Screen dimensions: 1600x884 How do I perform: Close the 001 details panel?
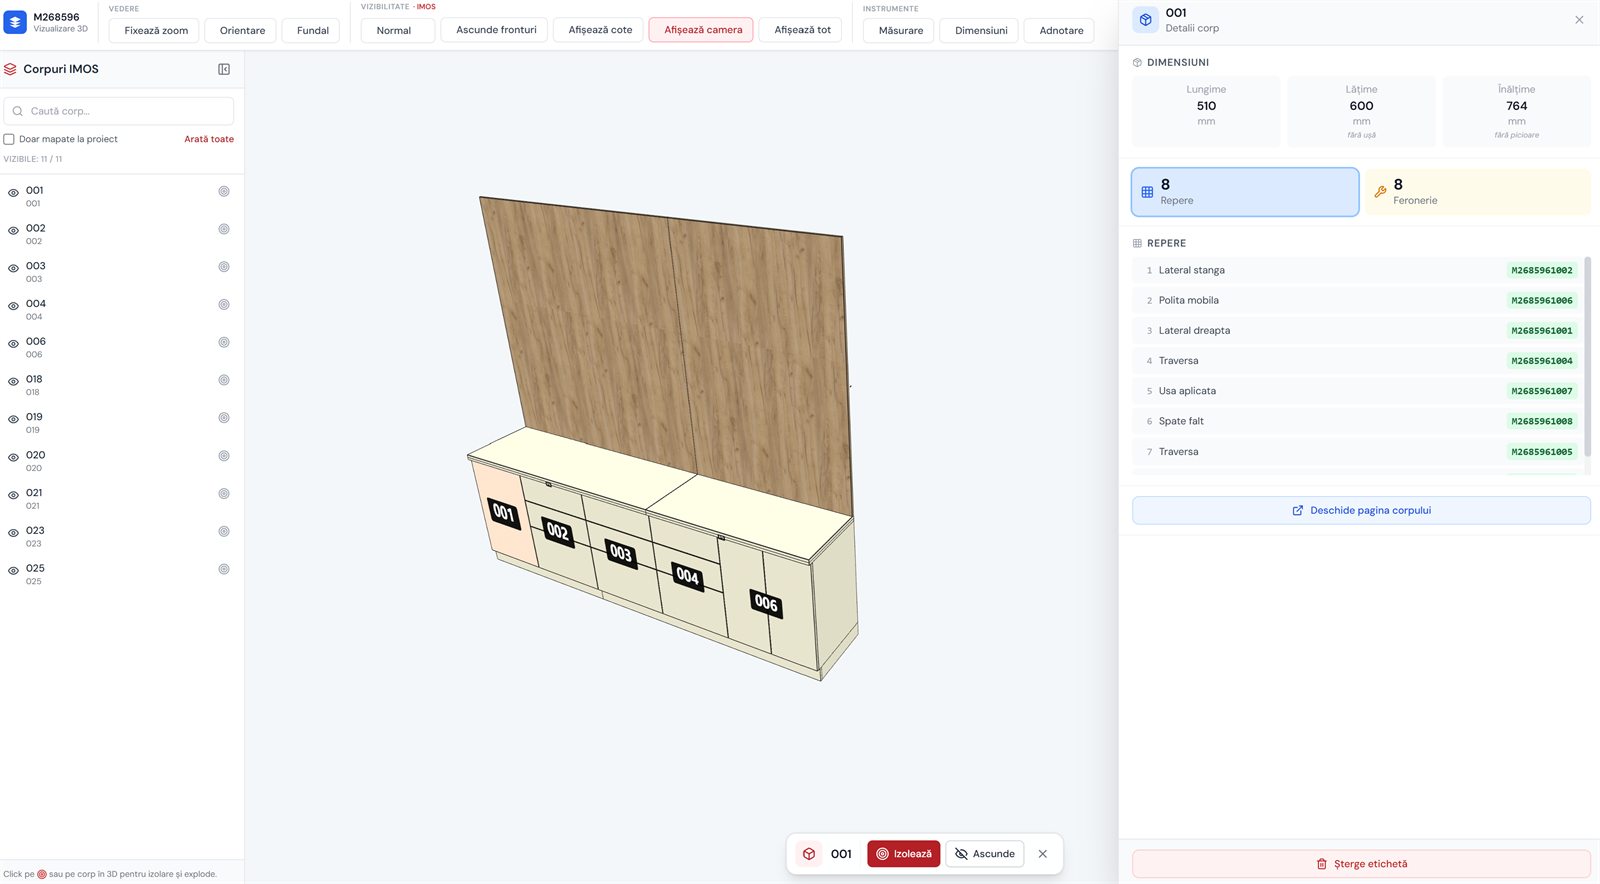1579,20
